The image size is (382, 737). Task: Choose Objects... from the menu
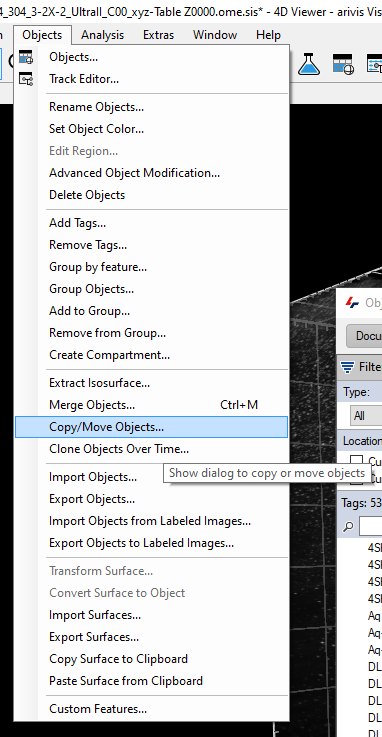click(151, 57)
